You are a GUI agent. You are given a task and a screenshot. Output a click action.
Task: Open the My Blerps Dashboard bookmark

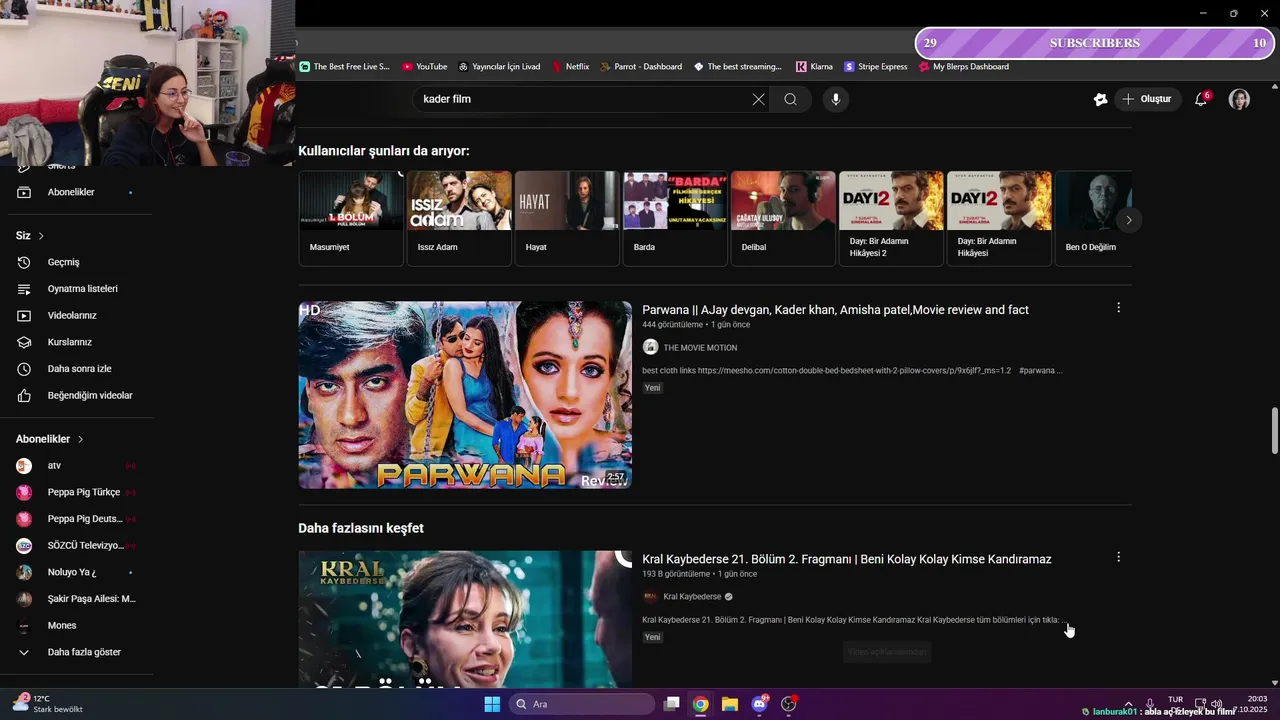tap(964, 67)
